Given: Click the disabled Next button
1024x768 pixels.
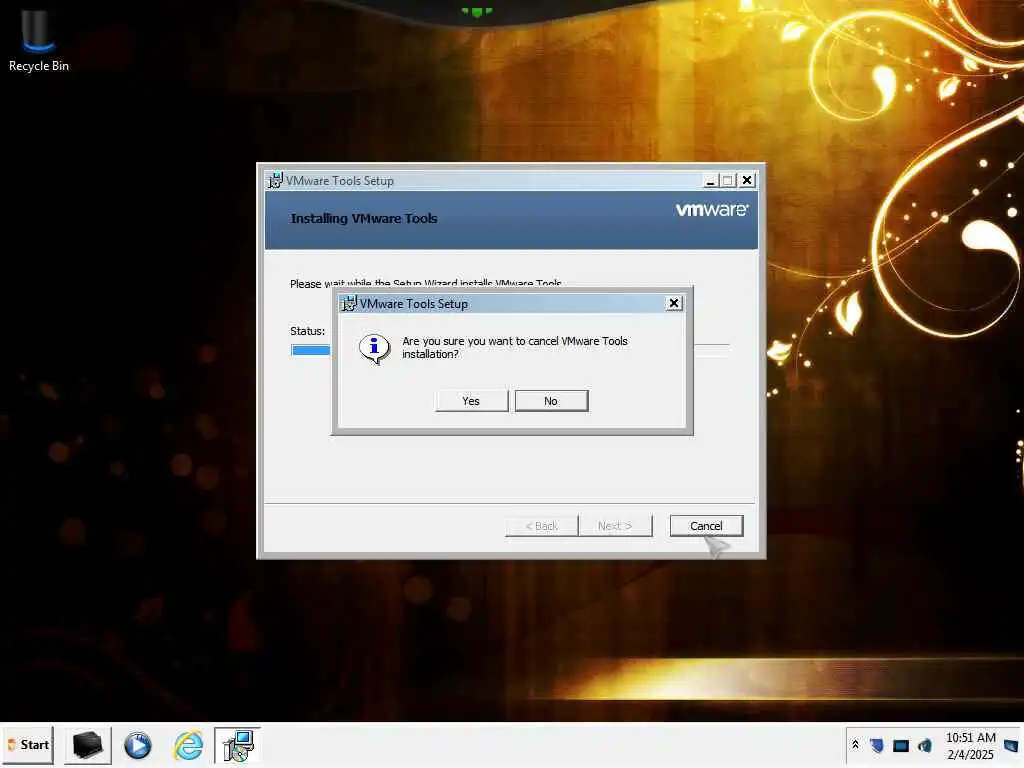Looking at the screenshot, I should (x=615, y=526).
